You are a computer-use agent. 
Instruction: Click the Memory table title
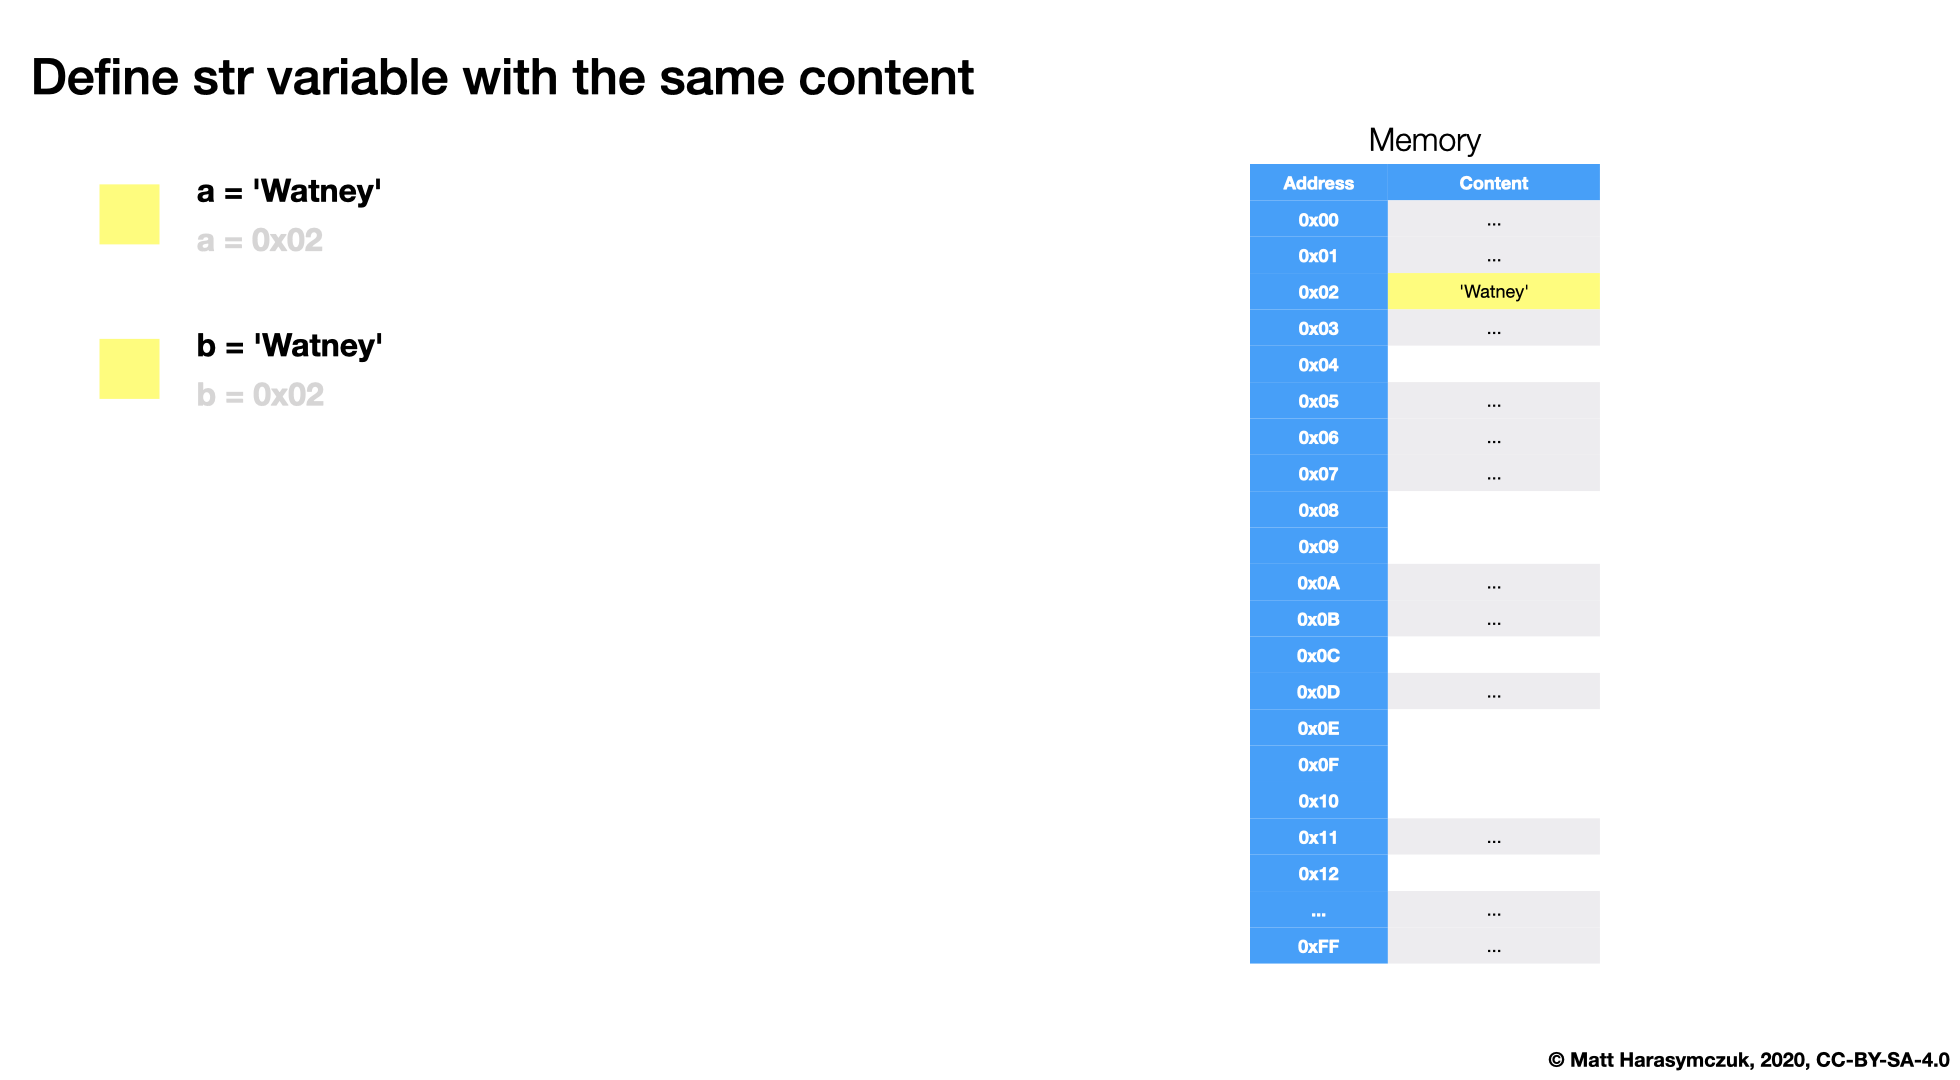(1424, 140)
